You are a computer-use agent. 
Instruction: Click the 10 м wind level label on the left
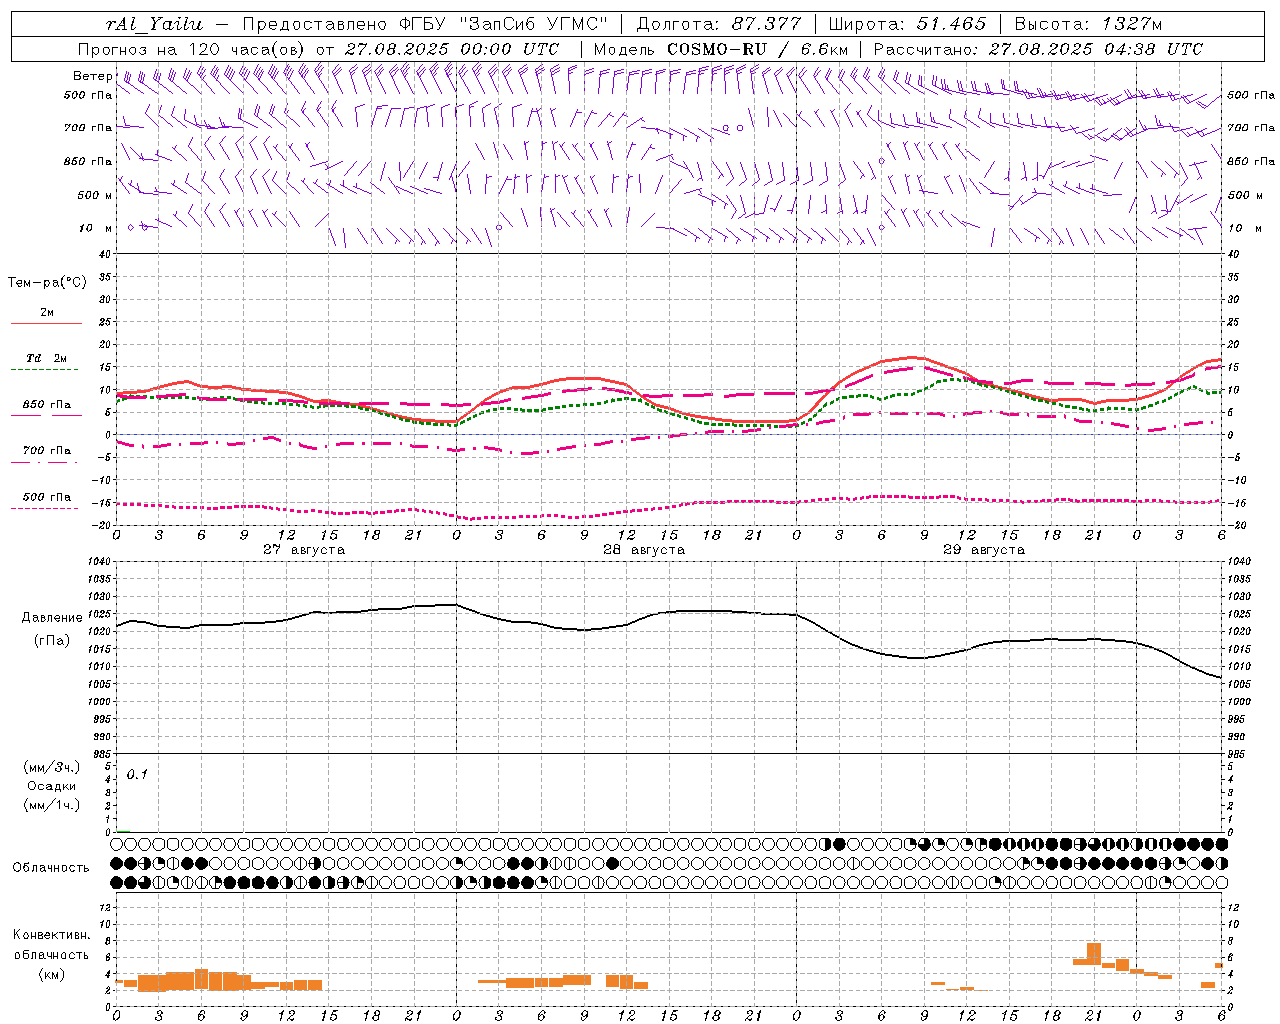pyautogui.click(x=95, y=228)
